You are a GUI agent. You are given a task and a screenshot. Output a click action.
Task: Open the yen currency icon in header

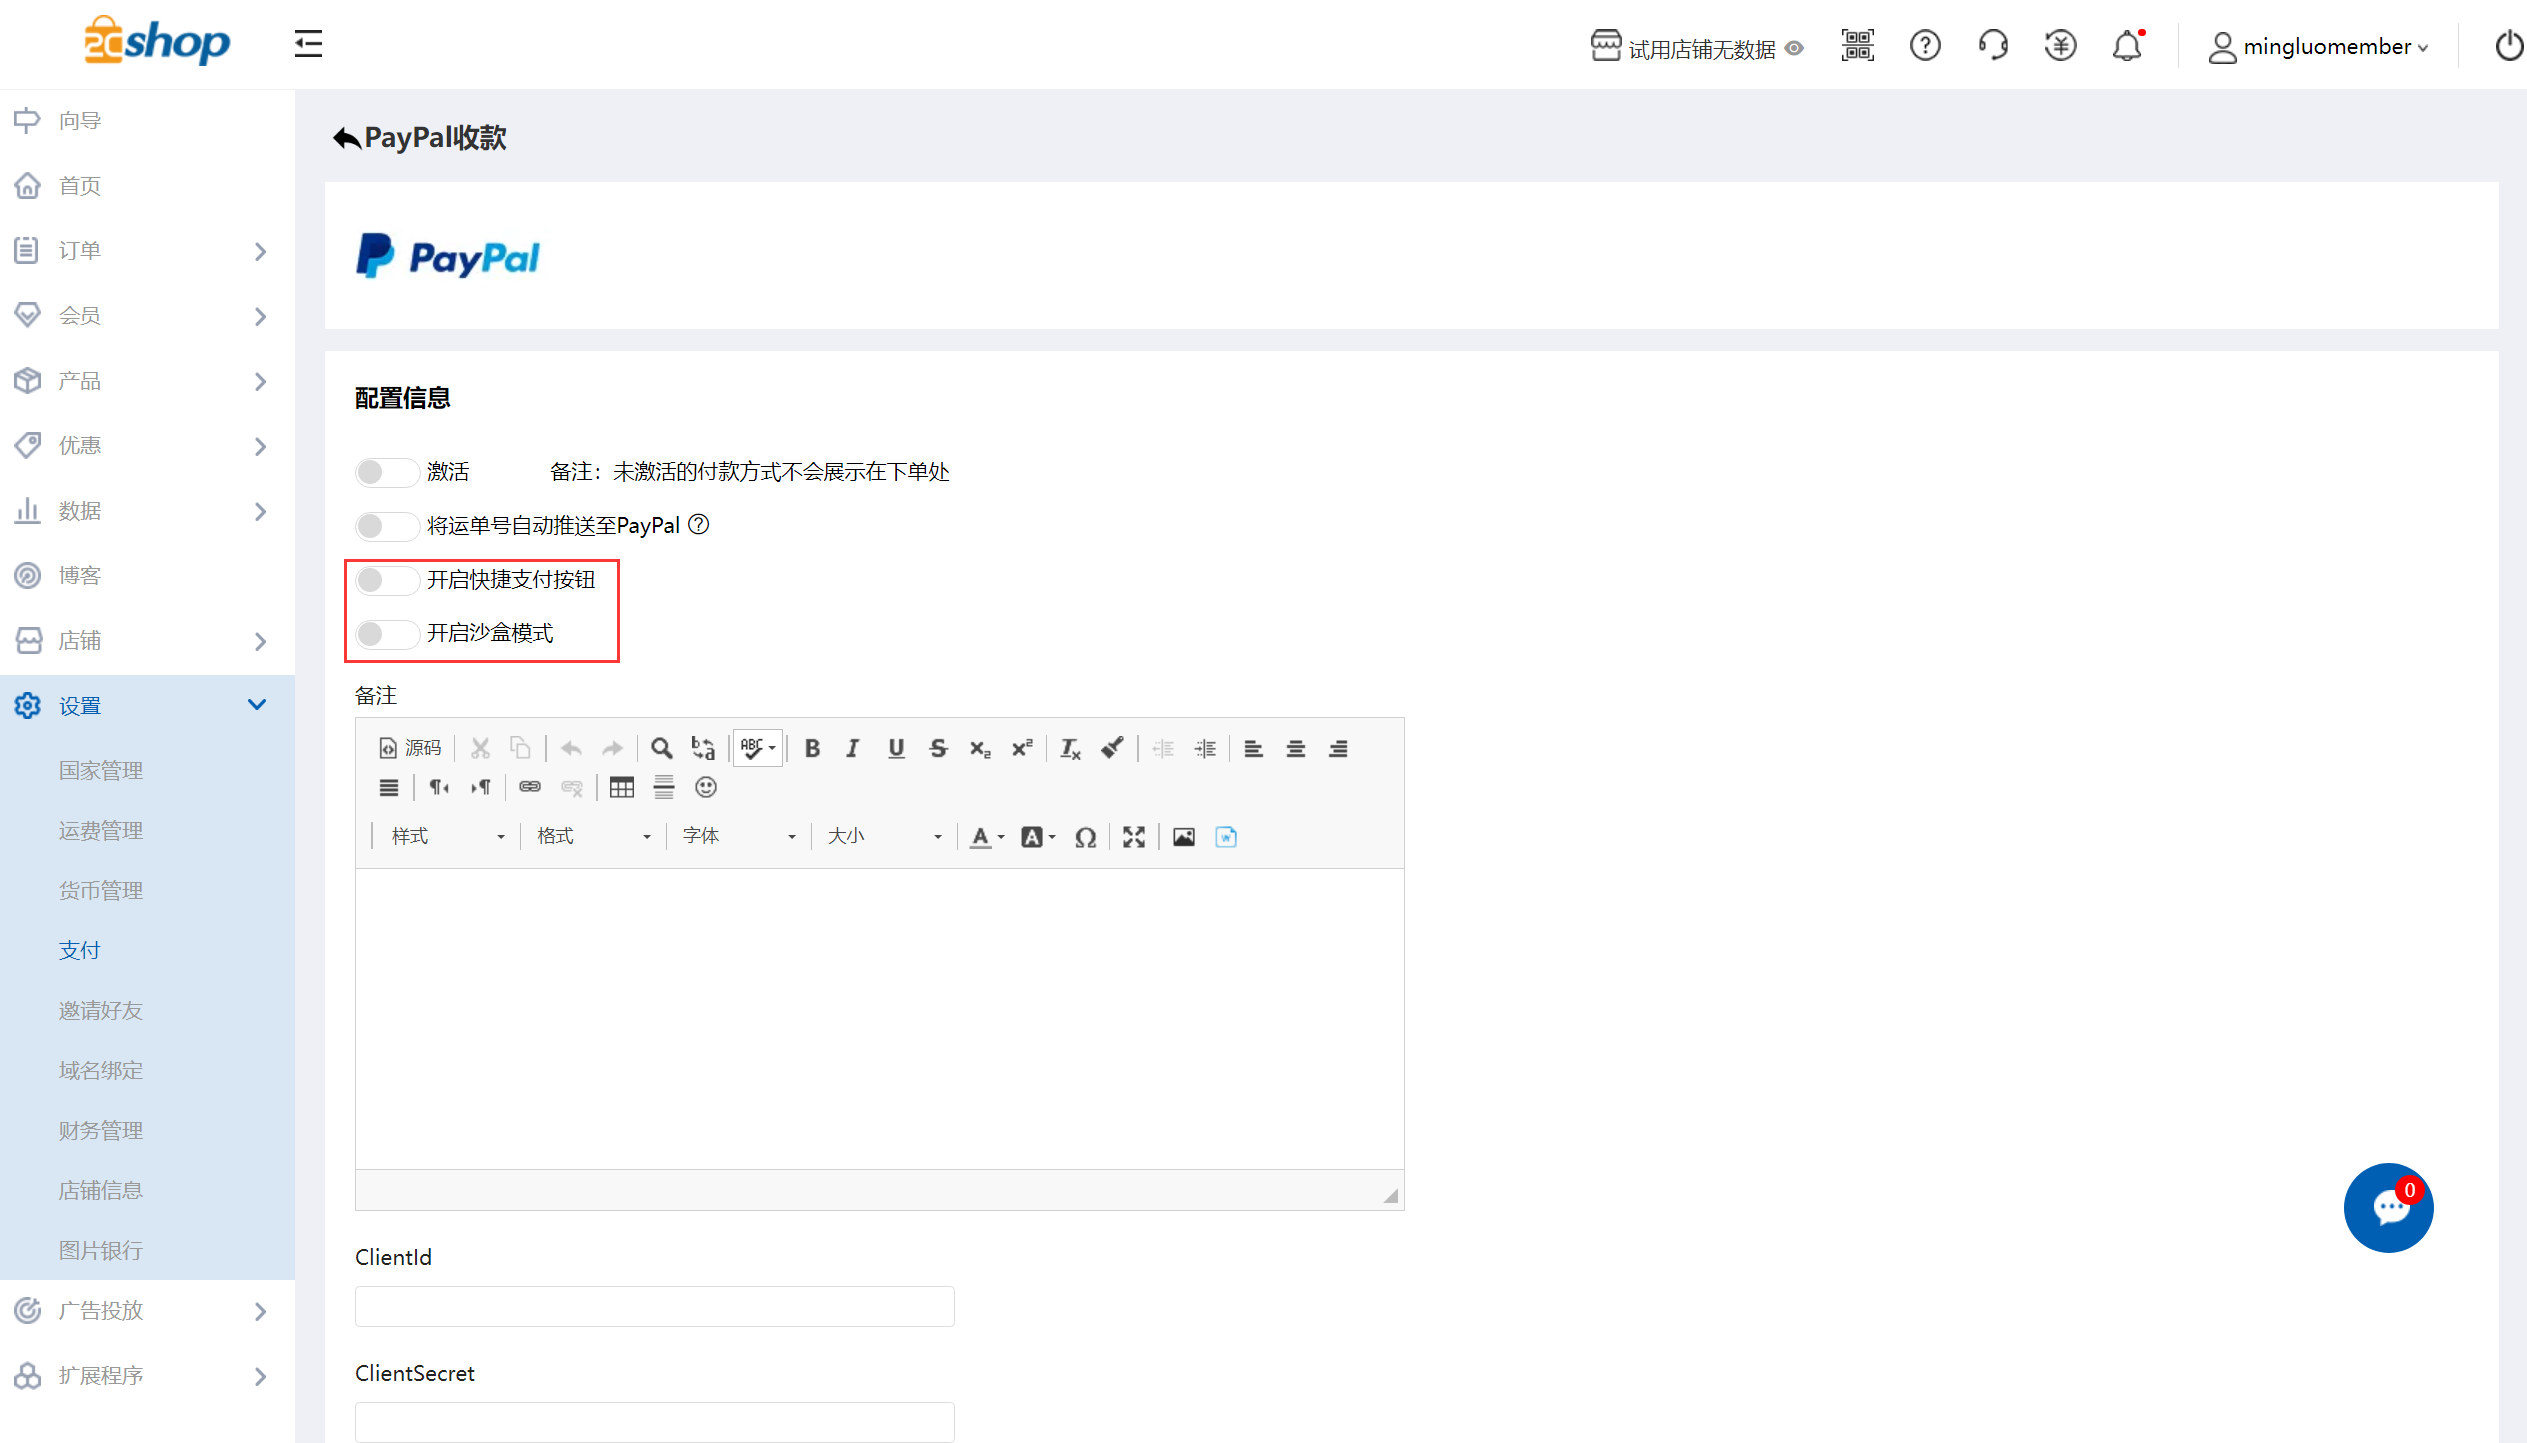pos(2060,45)
